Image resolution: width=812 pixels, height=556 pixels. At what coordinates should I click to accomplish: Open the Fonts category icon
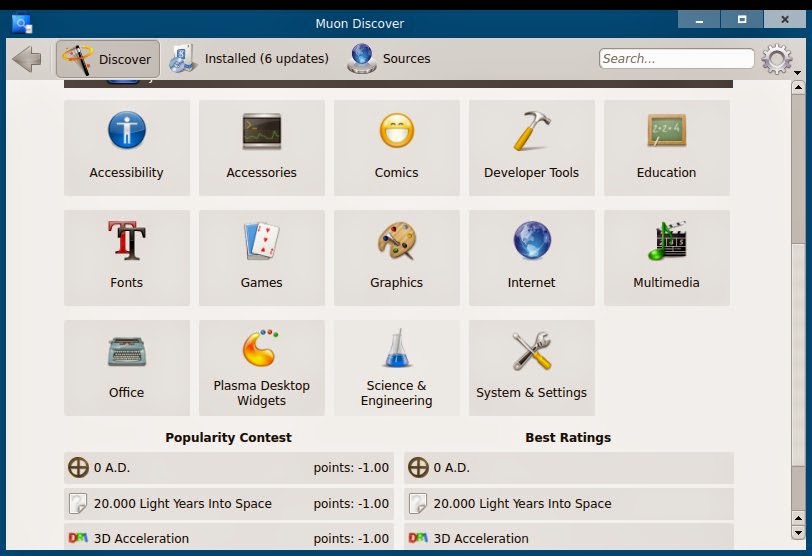(127, 240)
